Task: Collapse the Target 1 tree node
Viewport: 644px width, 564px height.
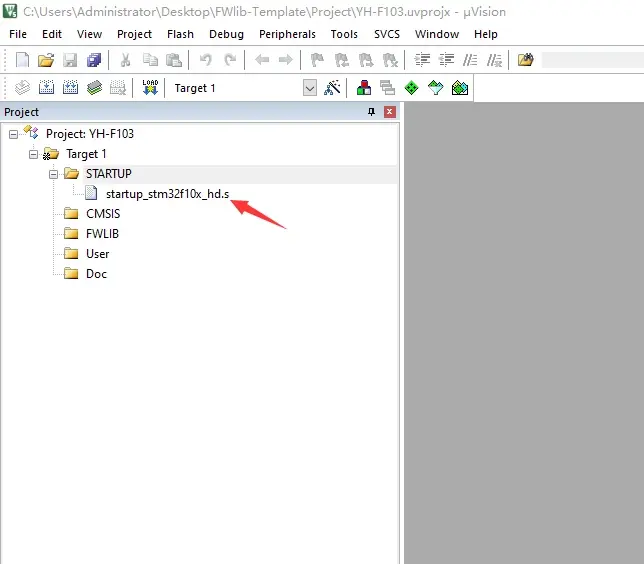Action: [34, 154]
